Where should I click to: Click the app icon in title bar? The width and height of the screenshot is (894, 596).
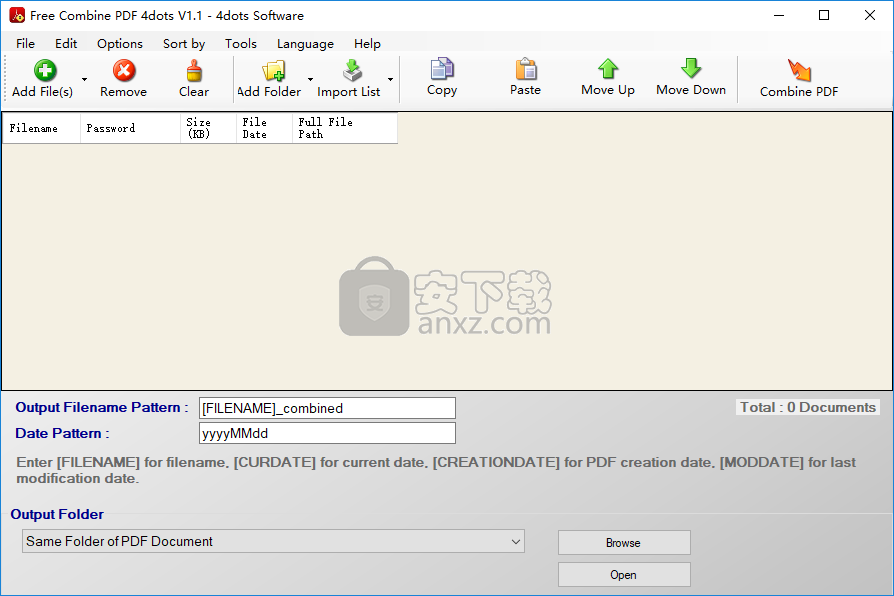[x=17, y=15]
